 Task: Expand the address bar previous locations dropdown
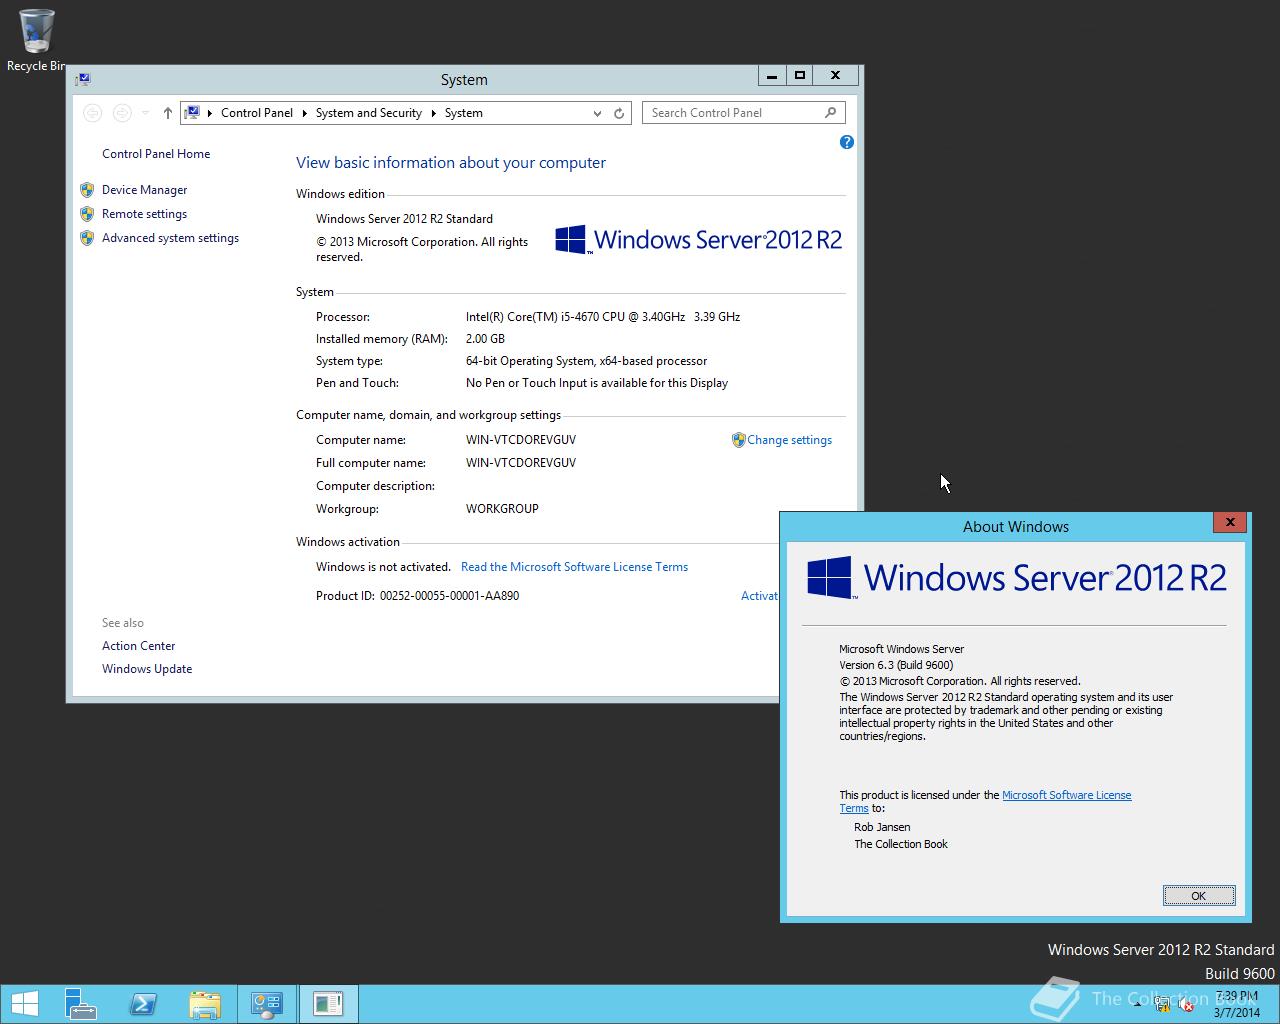pyautogui.click(x=597, y=113)
